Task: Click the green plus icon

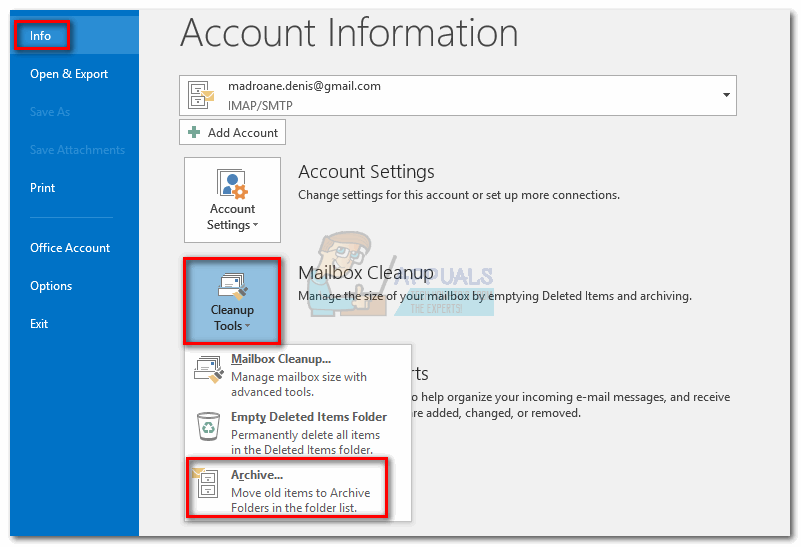Action: point(194,132)
